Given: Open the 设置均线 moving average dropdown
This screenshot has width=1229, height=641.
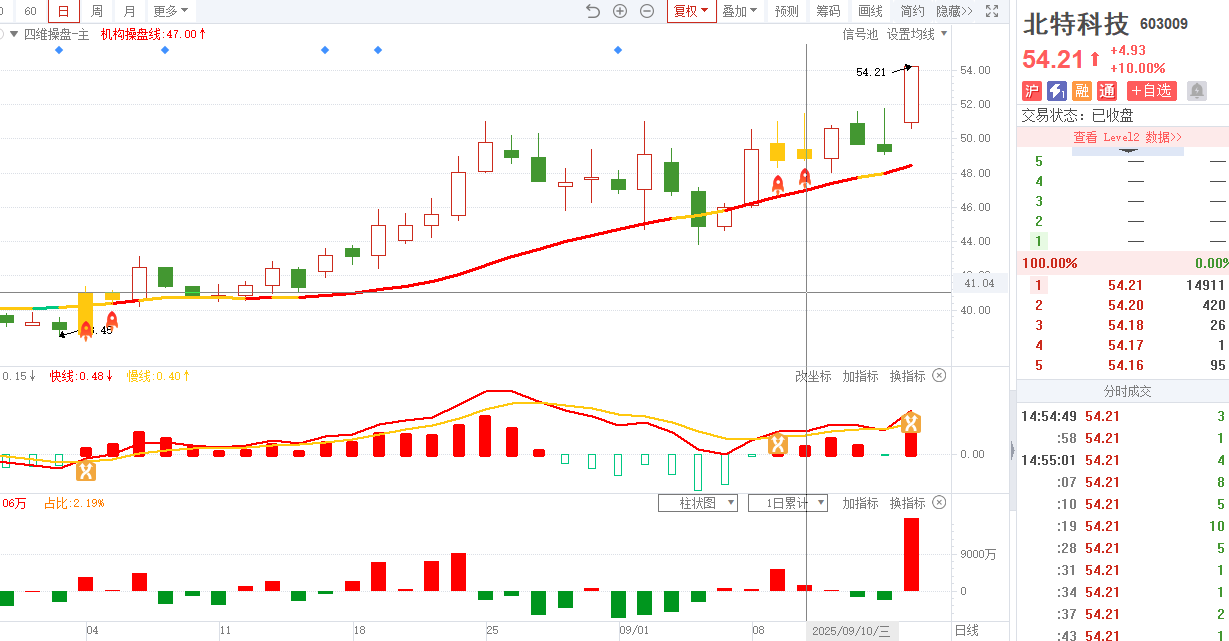Looking at the screenshot, I should click(917, 34).
